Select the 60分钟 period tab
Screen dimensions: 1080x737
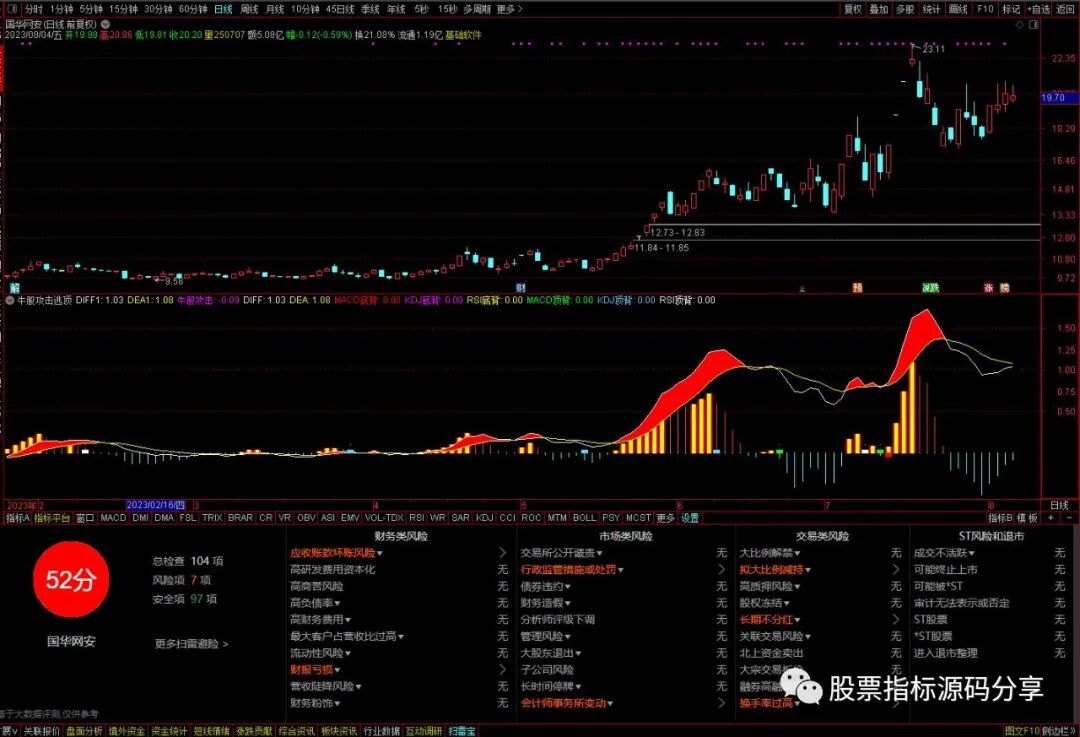pyautogui.click(x=193, y=9)
